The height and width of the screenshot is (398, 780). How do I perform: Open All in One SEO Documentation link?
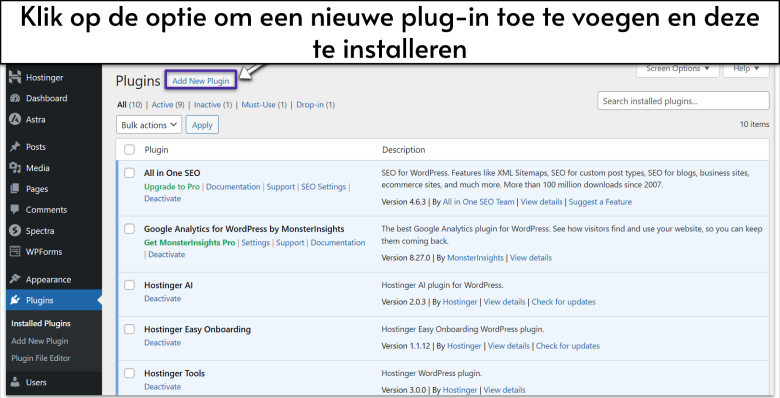(233, 187)
